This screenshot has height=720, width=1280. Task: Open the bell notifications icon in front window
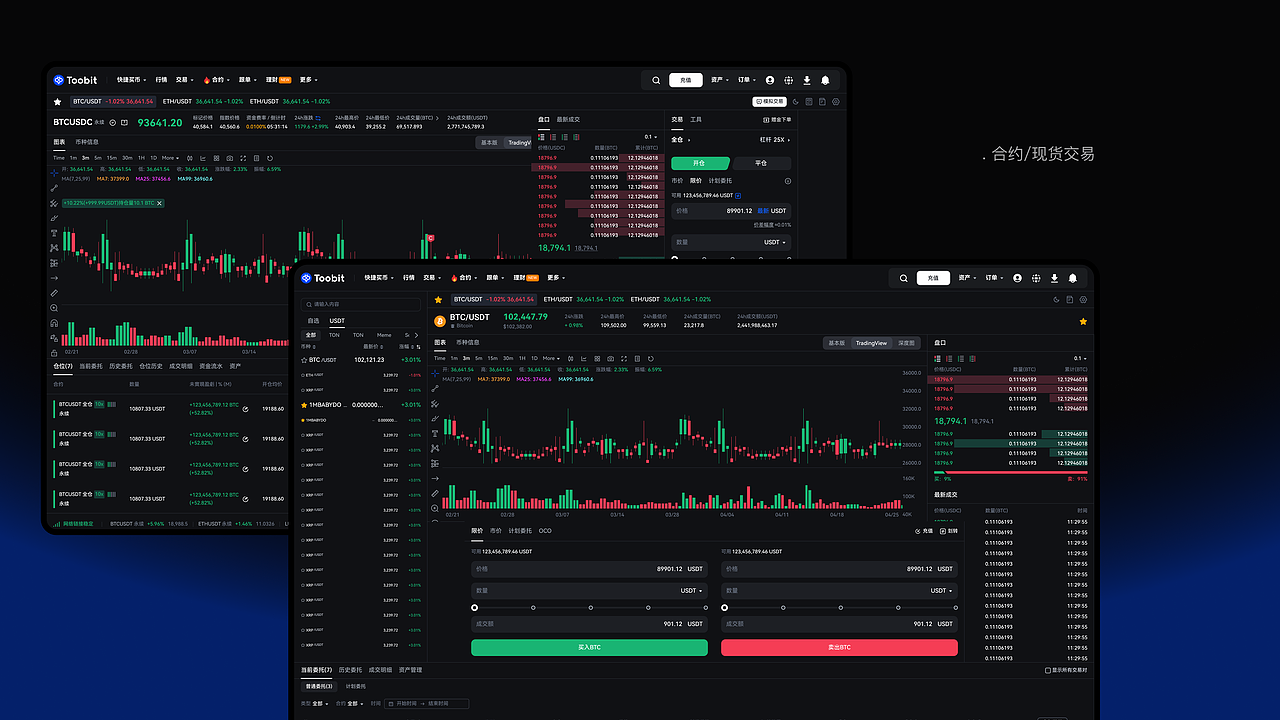[x=1073, y=278]
